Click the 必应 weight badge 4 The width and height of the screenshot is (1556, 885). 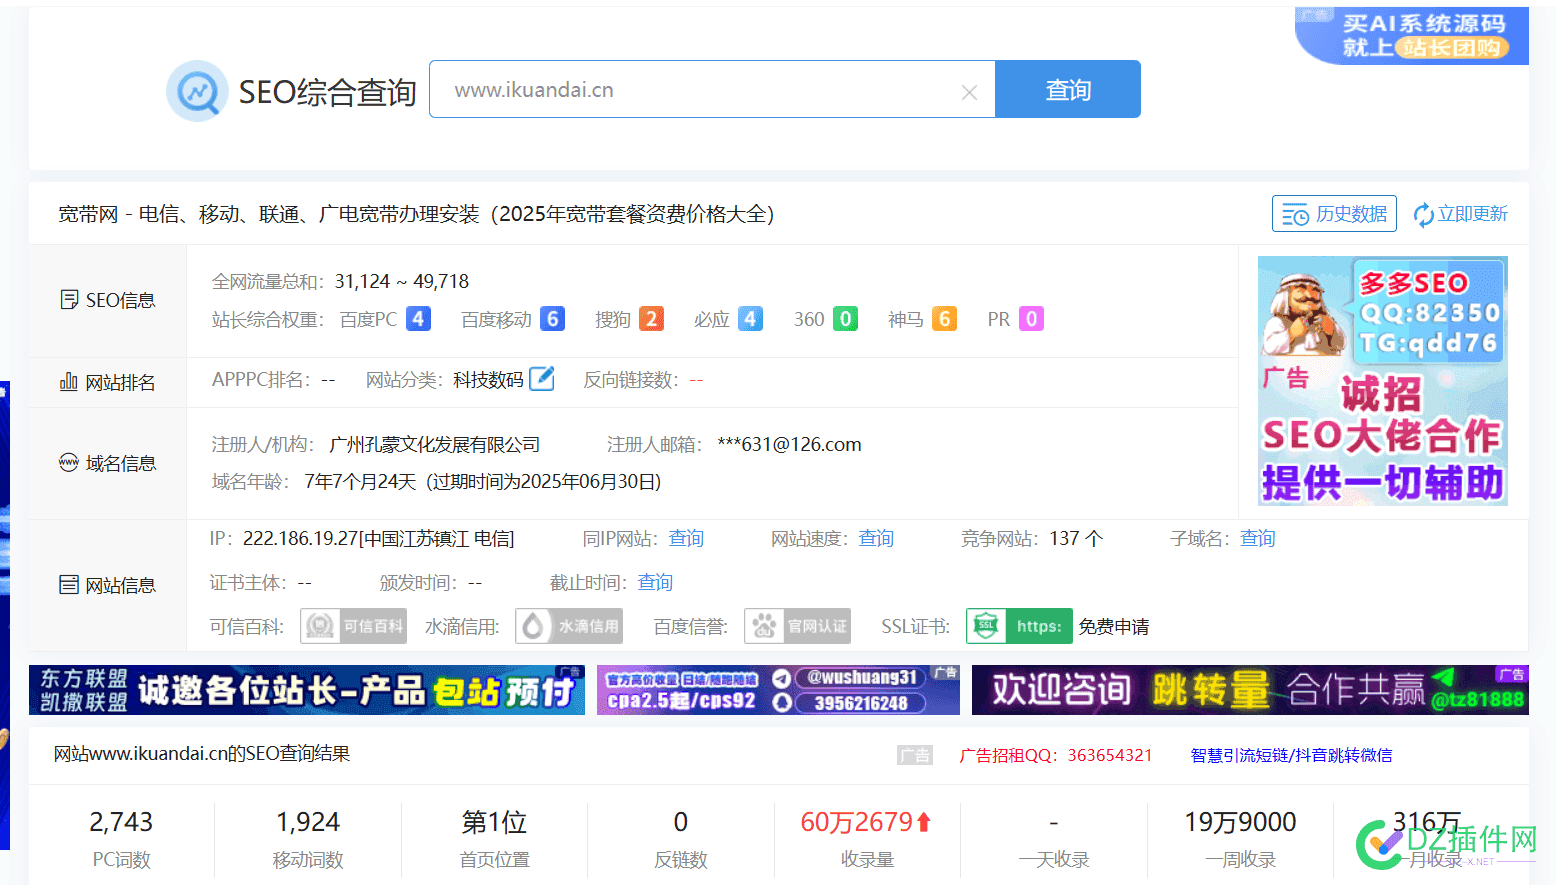pos(751,319)
